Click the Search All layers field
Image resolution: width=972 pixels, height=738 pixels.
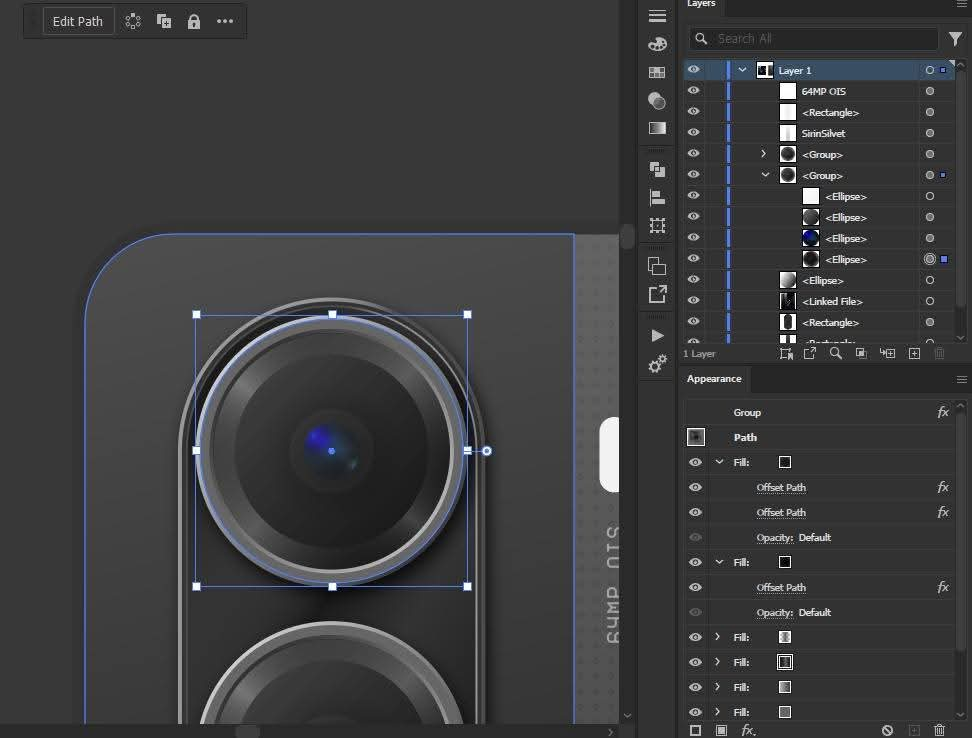(x=813, y=39)
